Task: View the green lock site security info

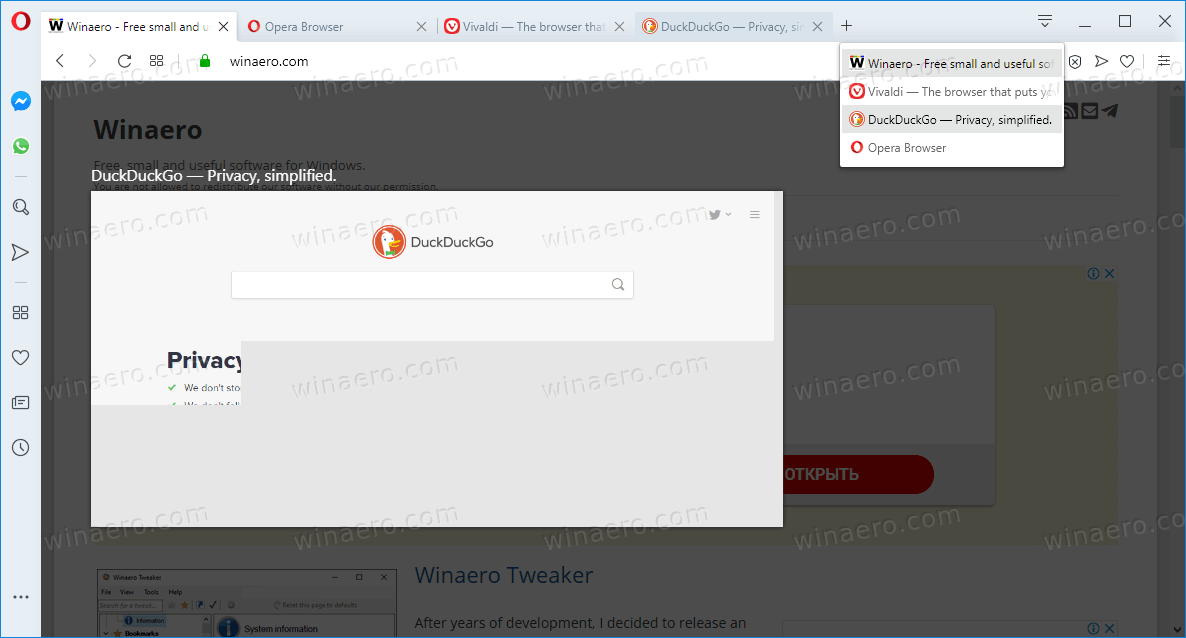Action: tap(204, 61)
